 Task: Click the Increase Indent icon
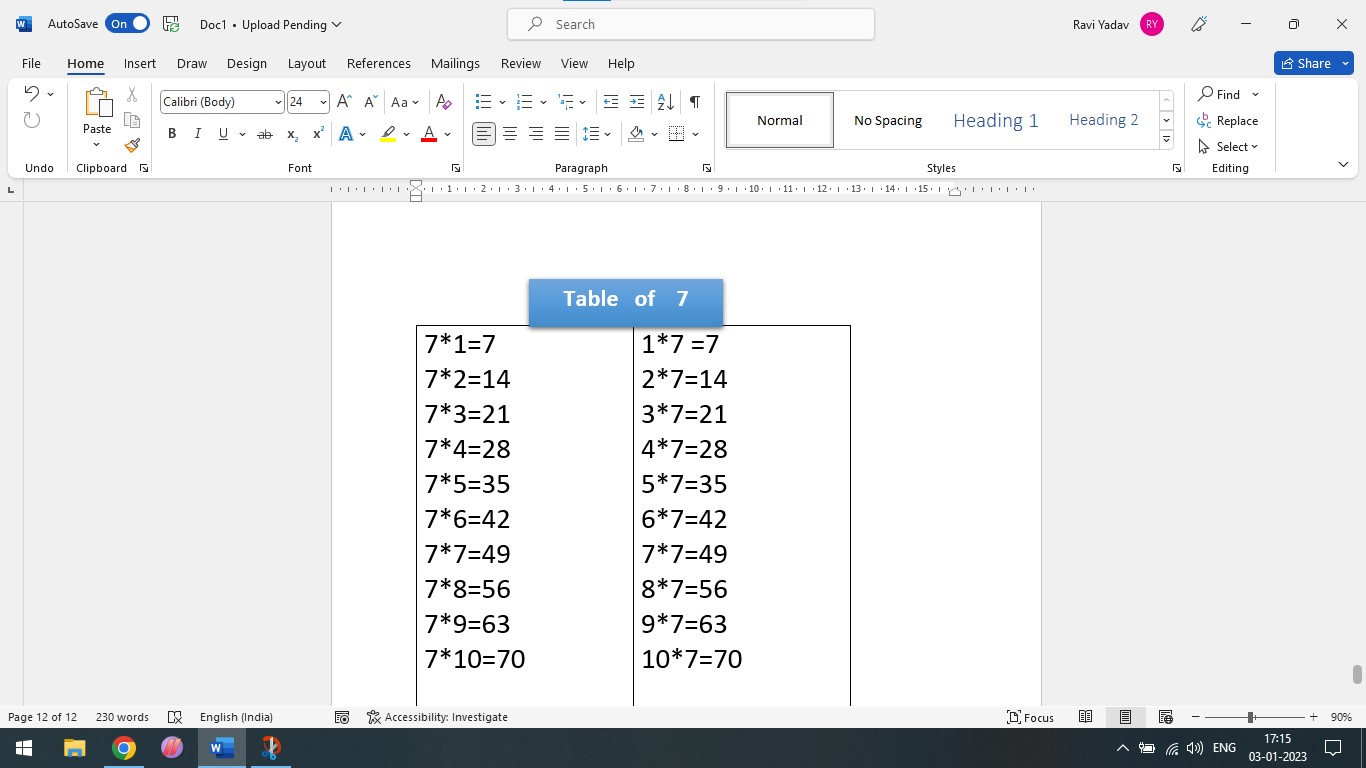click(x=637, y=102)
